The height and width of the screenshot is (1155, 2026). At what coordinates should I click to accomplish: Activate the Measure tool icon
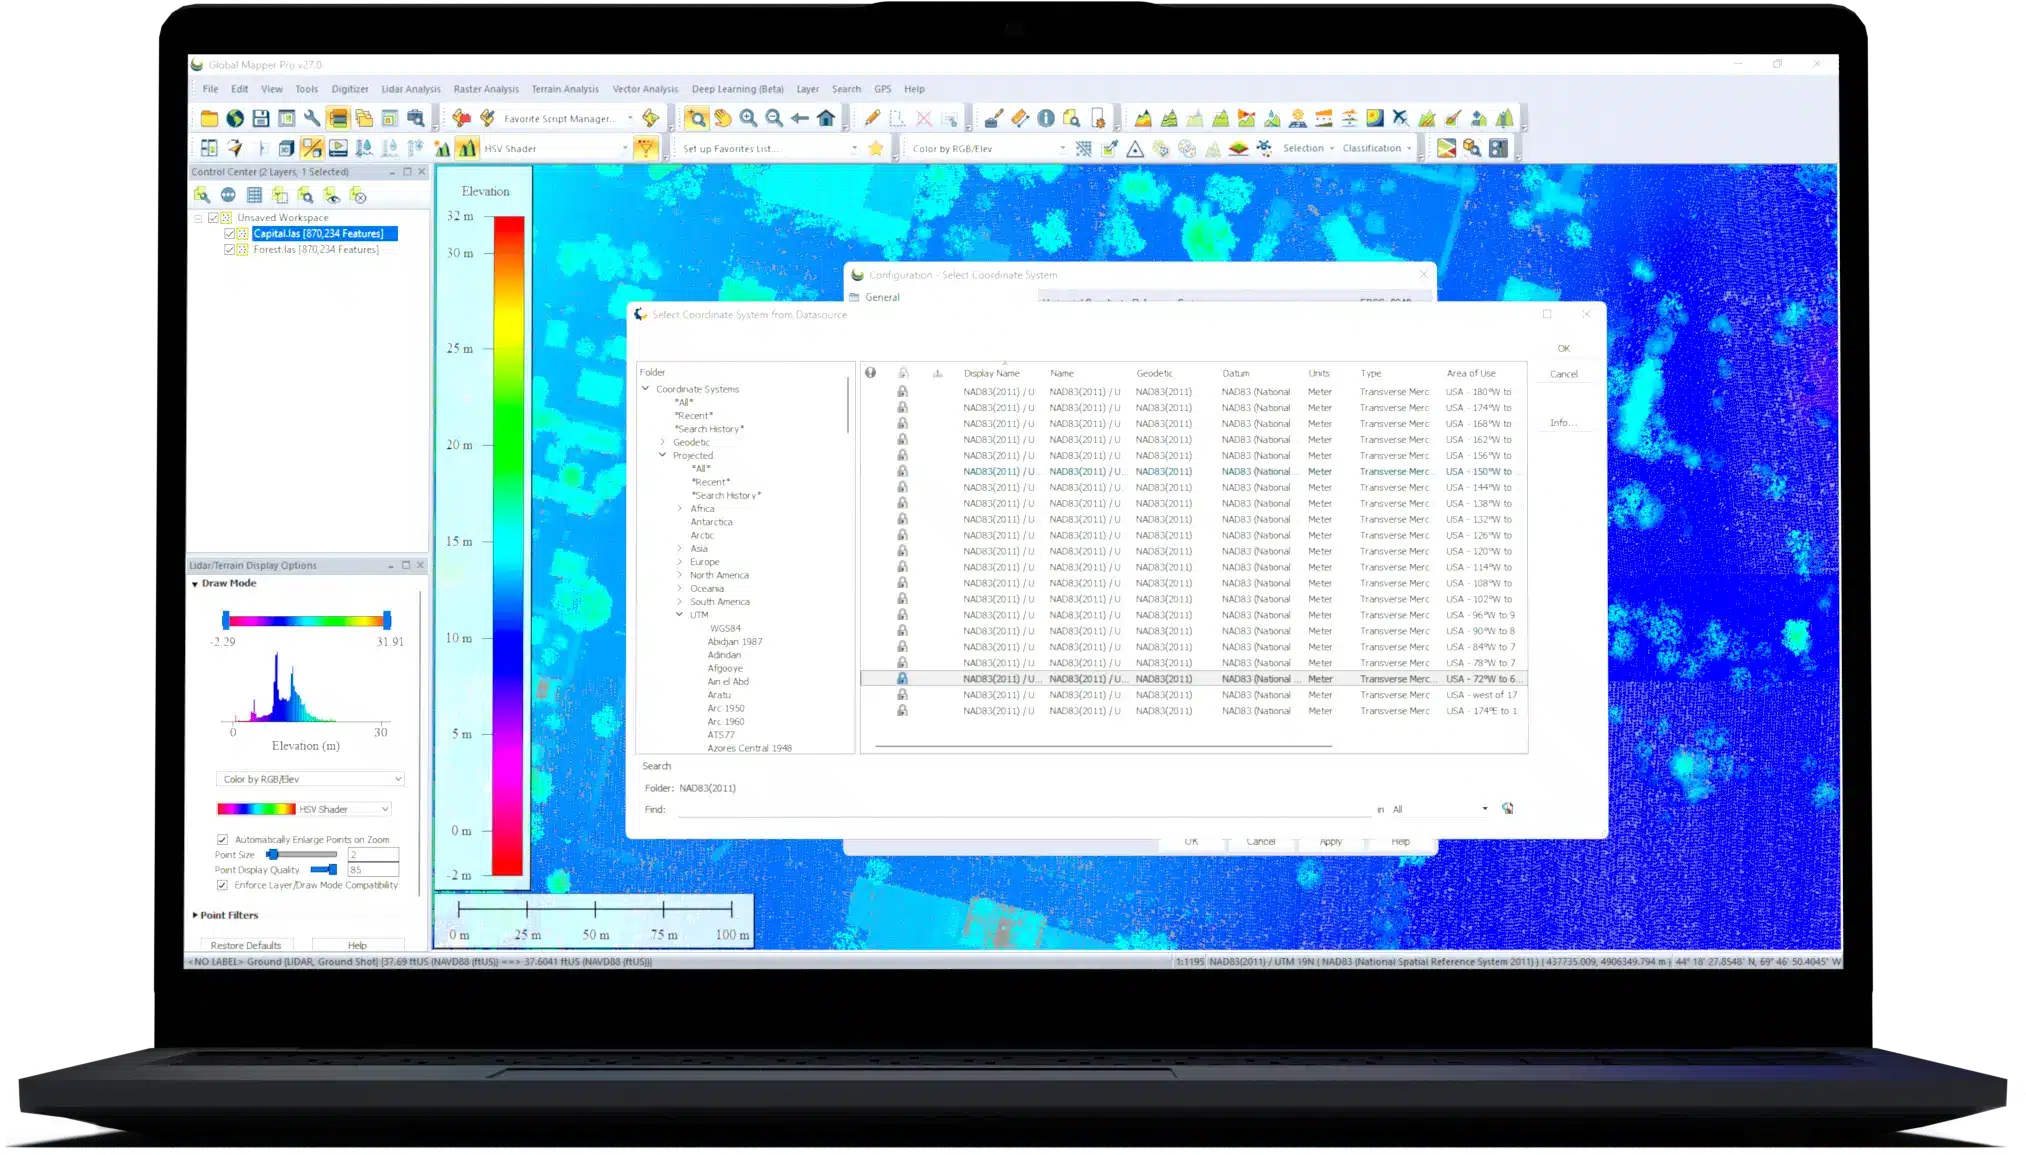point(1019,117)
